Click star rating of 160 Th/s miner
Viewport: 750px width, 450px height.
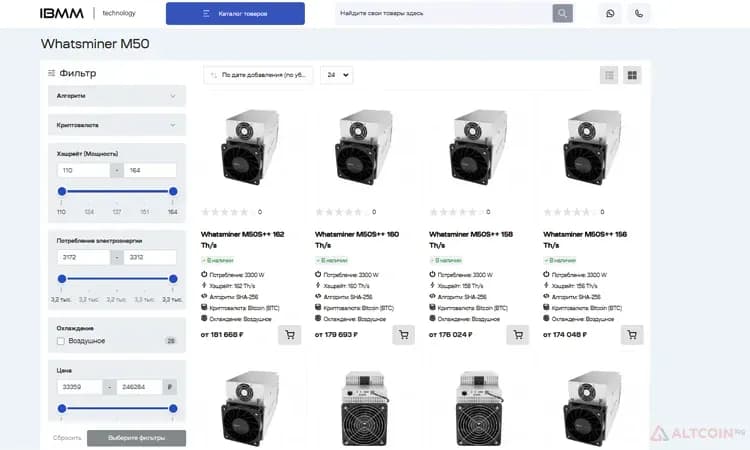tap(342, 212)
